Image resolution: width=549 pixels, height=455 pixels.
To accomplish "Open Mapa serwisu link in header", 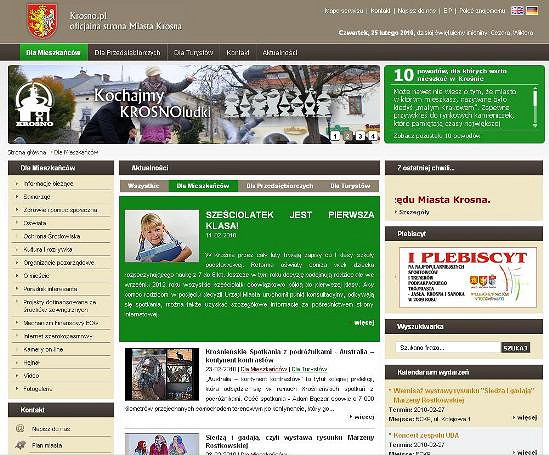I will [343, 11].
